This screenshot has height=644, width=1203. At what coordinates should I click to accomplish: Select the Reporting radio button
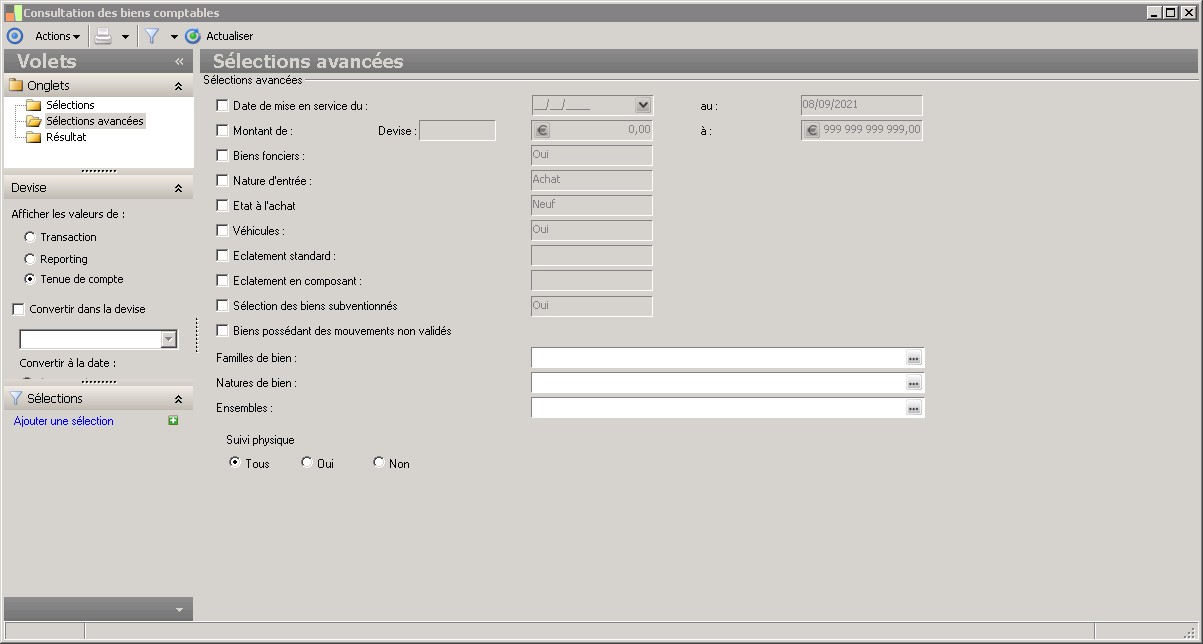30,259
